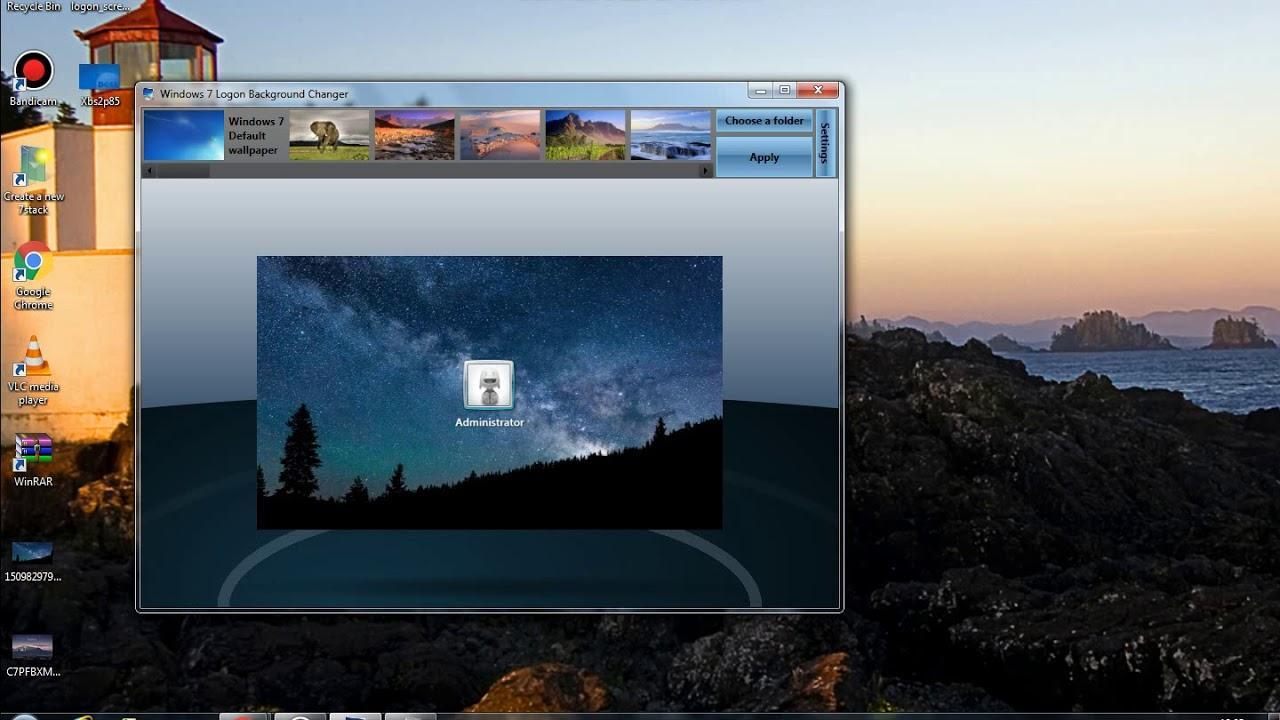Viewport: 1280px width, 720px height.
Task: Open the Recycle Bin desktop icon
Action: pyautogui.click(x=34, y=6)
